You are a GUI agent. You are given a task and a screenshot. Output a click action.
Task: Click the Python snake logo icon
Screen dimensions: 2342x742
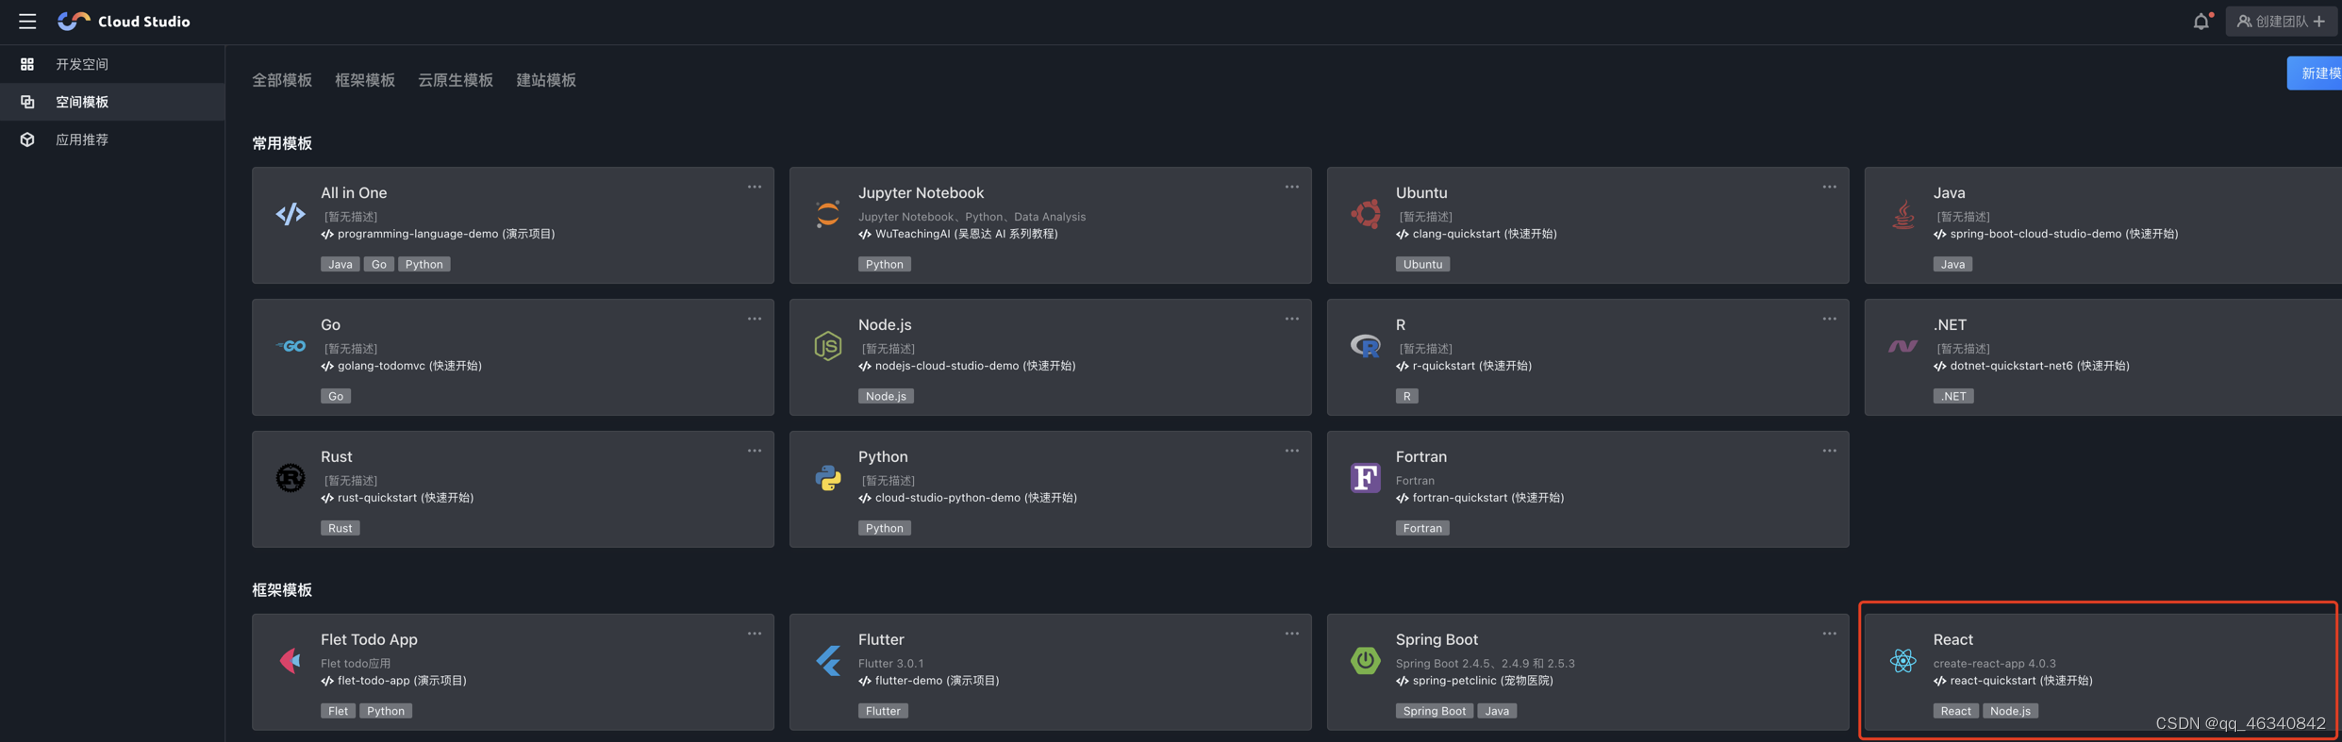pos(828,478)
